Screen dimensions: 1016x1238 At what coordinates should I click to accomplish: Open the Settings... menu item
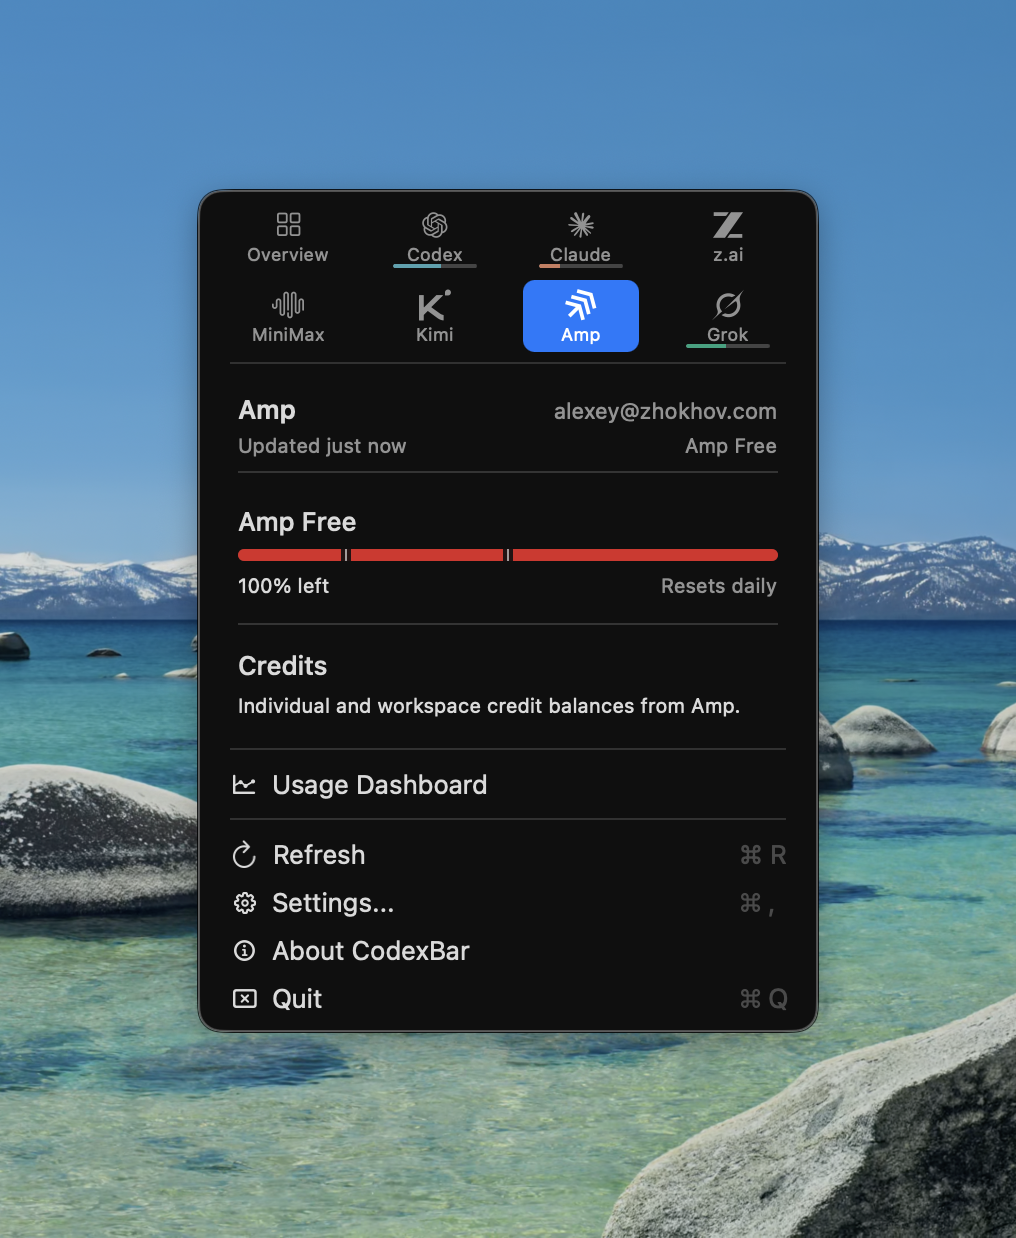coord(508,903)
